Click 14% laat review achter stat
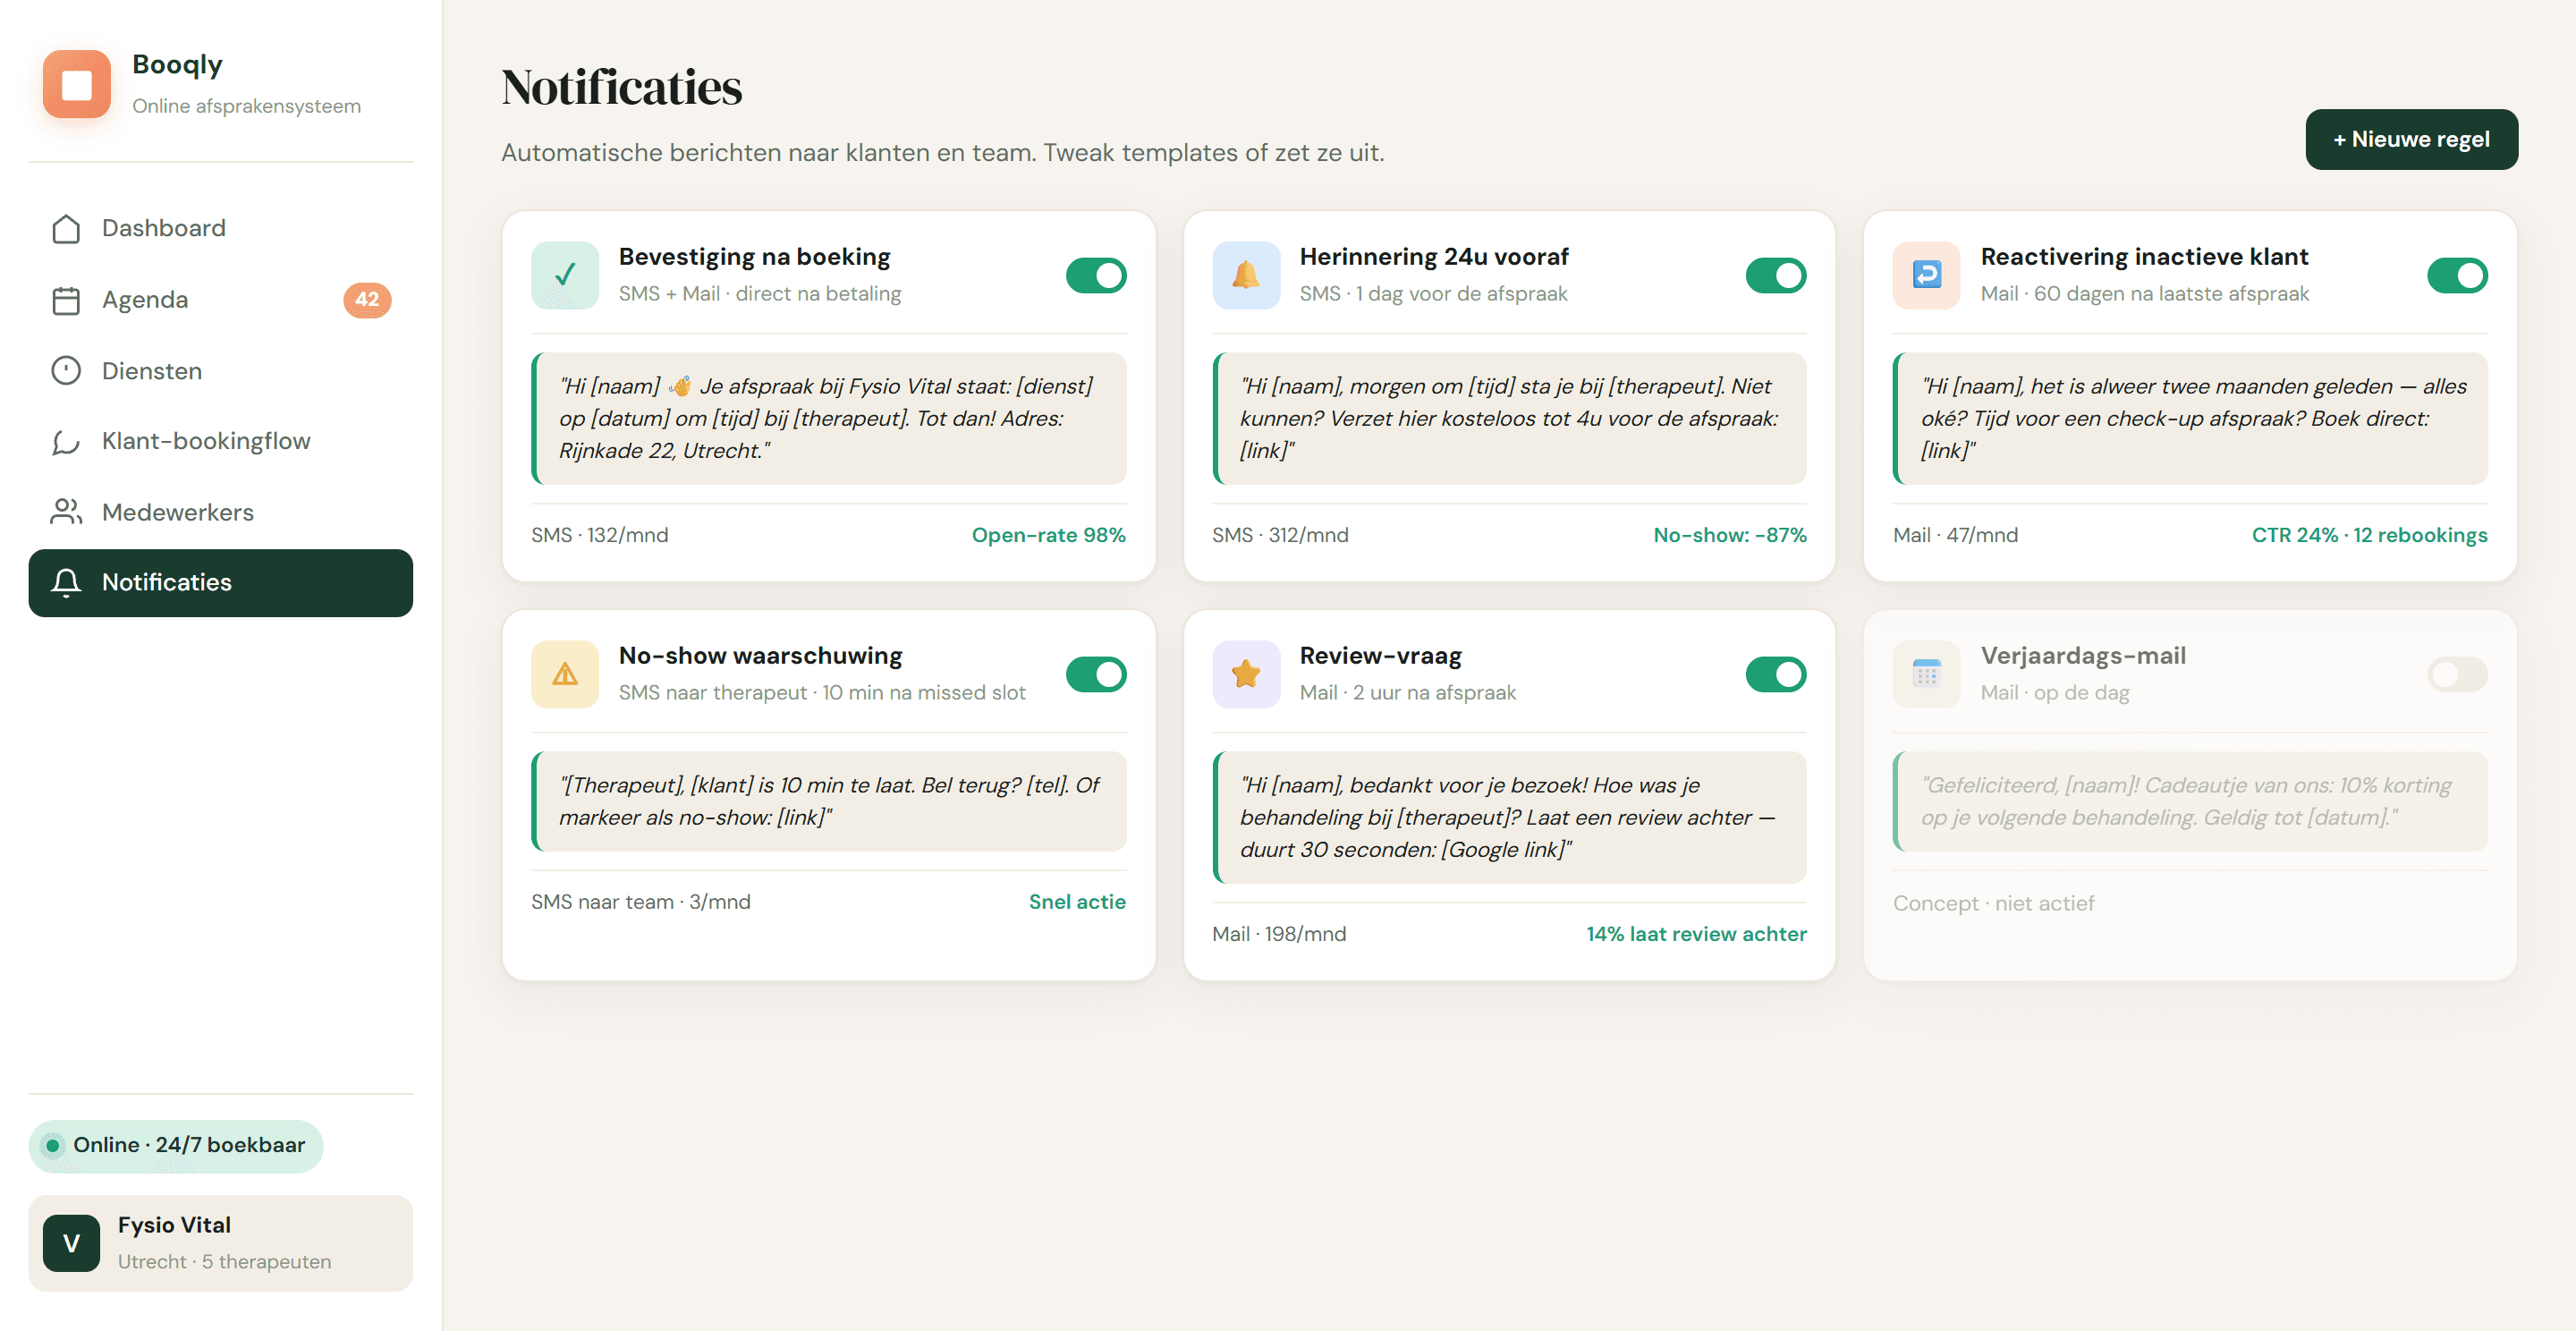 (x=1696, y=934)
